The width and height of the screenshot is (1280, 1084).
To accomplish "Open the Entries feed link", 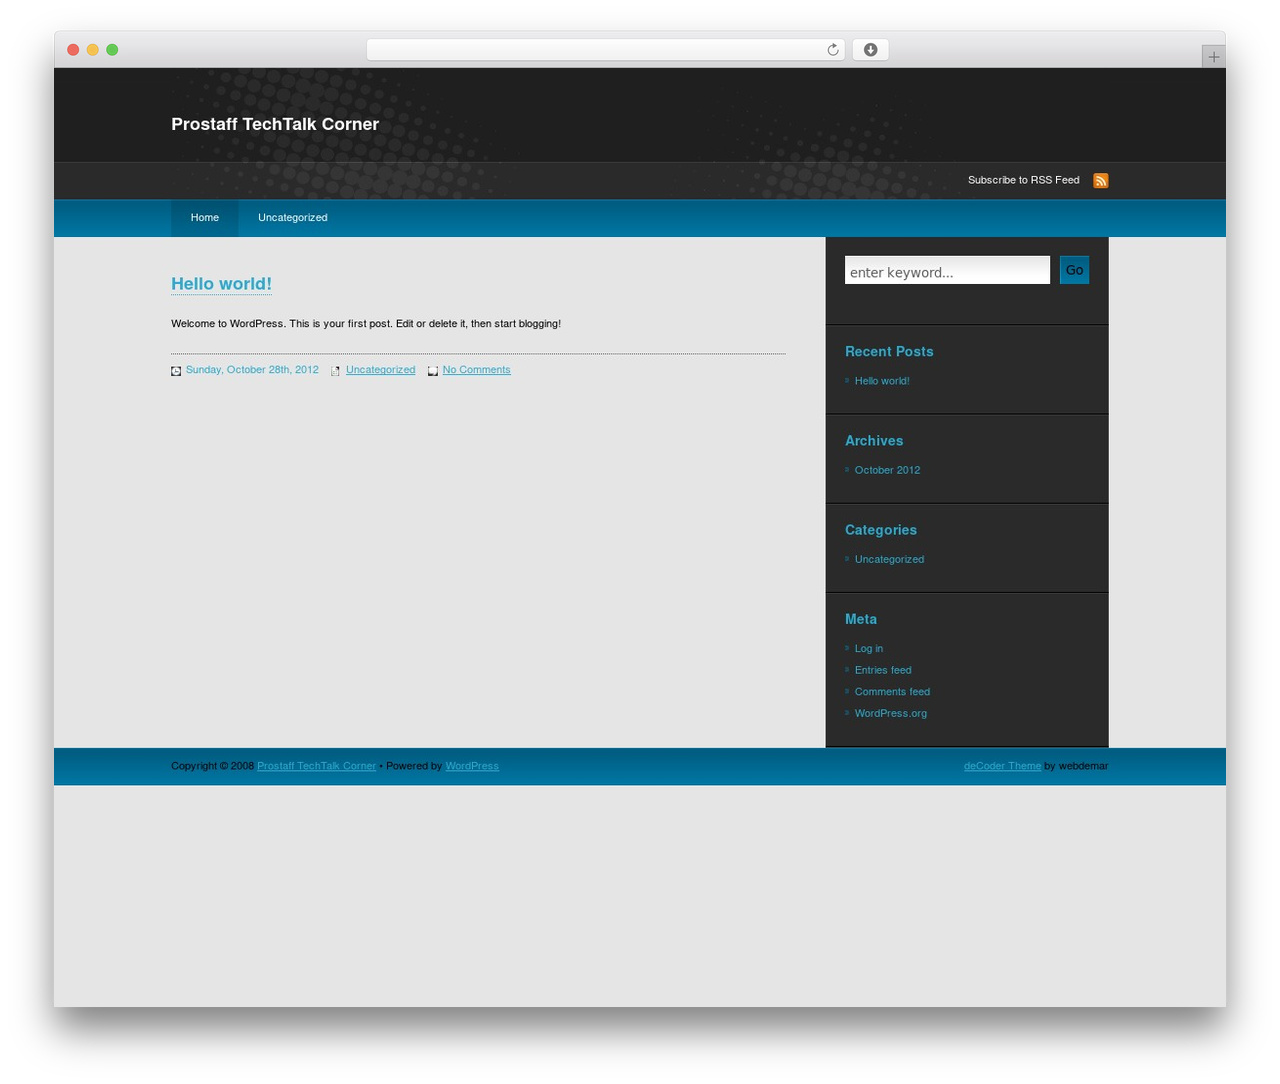I will pos(883,670).
